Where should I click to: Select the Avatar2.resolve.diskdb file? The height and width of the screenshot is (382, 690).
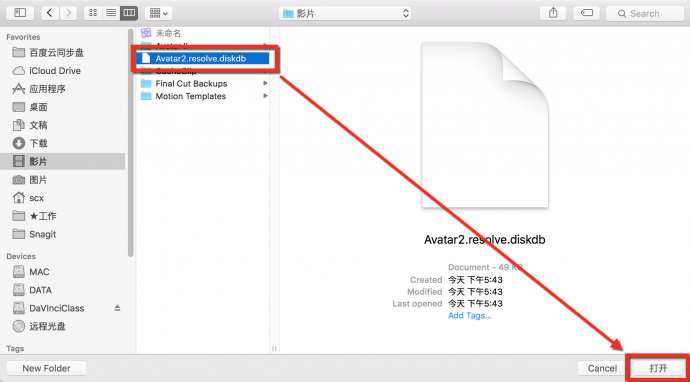[203, 58]
